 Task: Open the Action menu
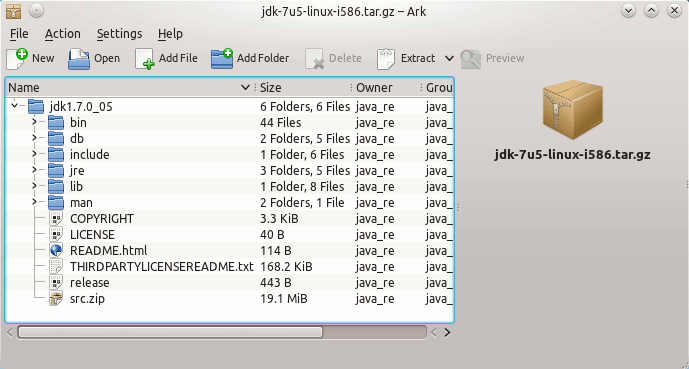[63, 34]
